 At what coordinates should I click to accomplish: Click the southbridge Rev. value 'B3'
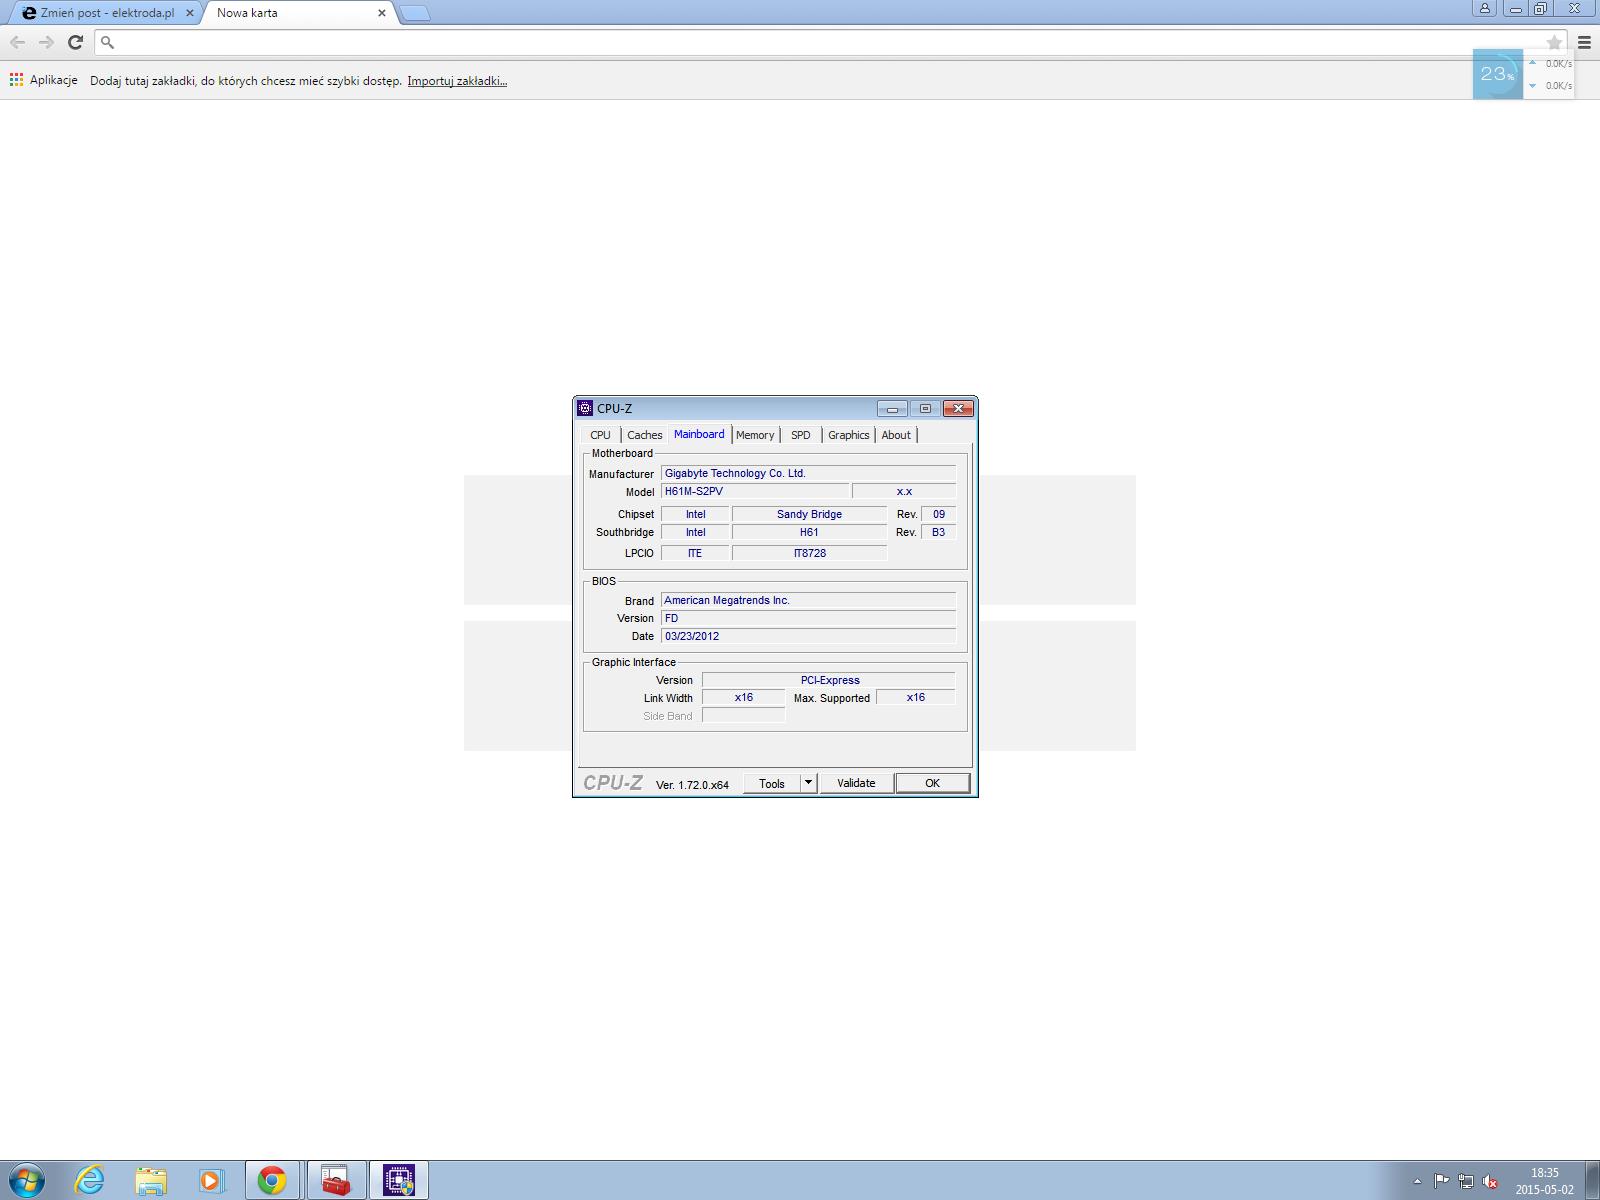[x=938, y=532]
